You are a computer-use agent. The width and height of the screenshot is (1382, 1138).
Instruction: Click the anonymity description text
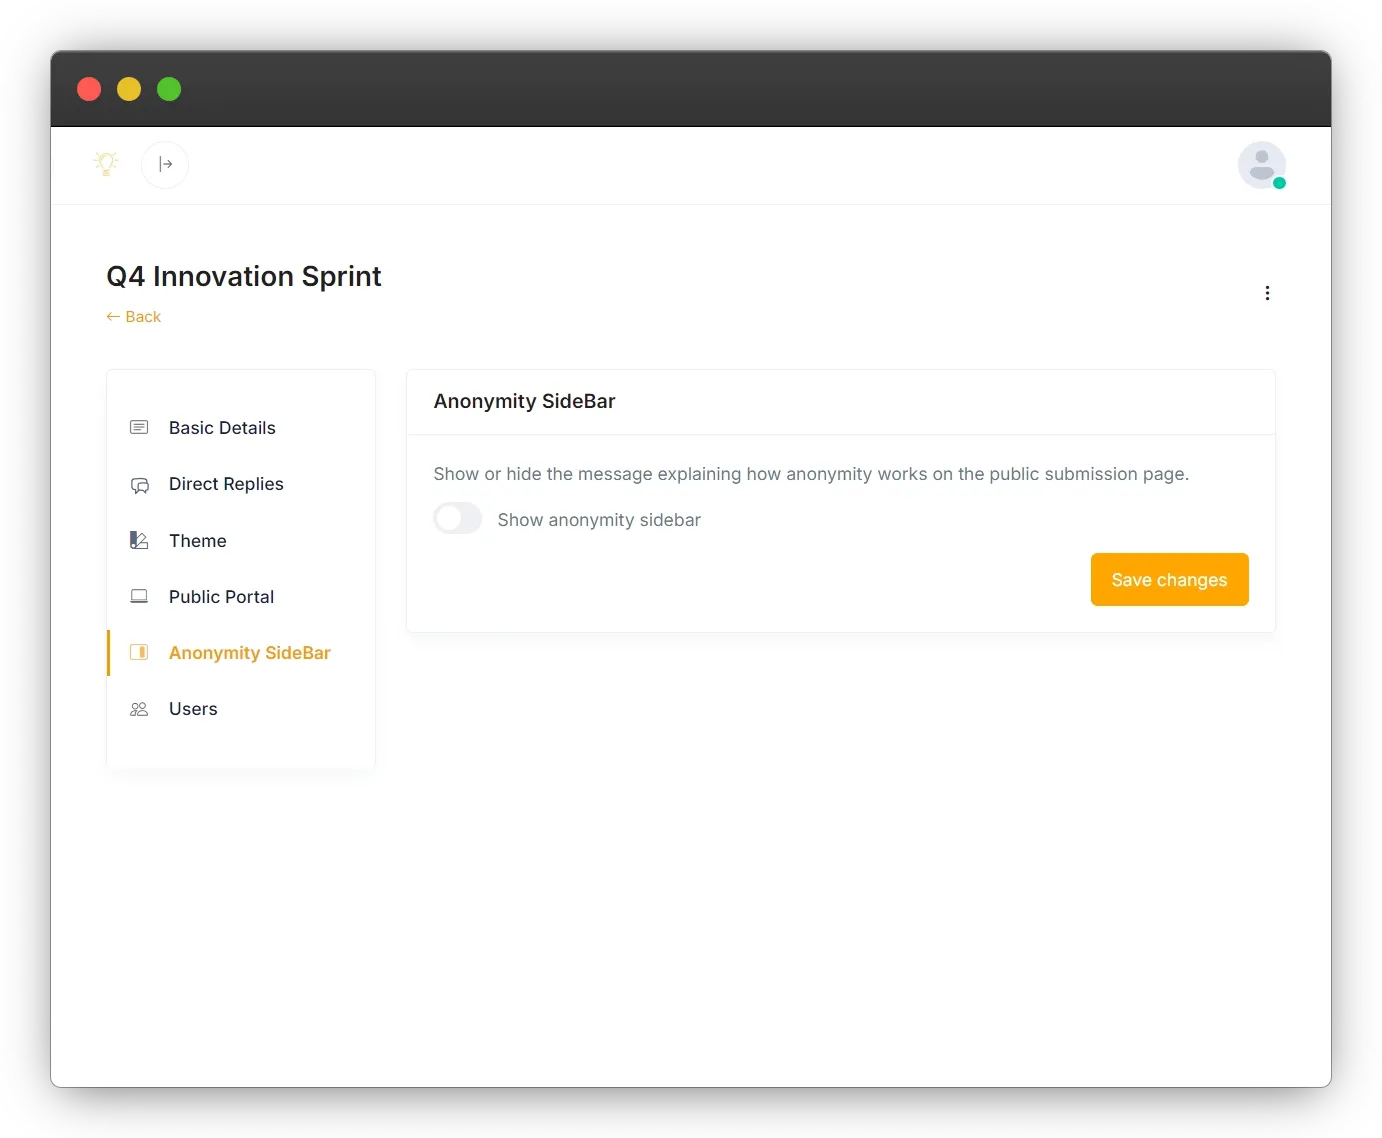(x=811, y=474)
